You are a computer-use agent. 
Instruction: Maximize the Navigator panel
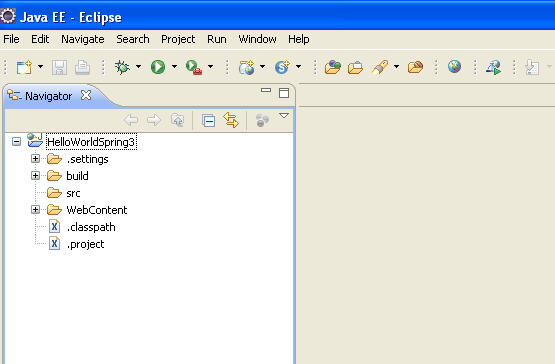tap(284, 93)
